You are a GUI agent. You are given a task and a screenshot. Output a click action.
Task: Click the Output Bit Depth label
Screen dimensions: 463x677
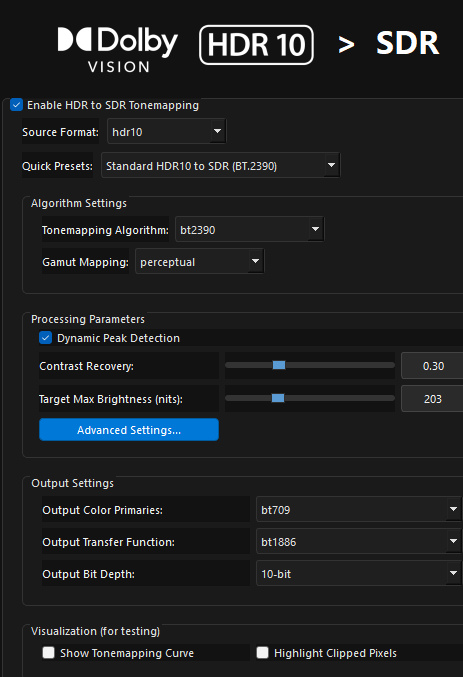tap(89, 574)
